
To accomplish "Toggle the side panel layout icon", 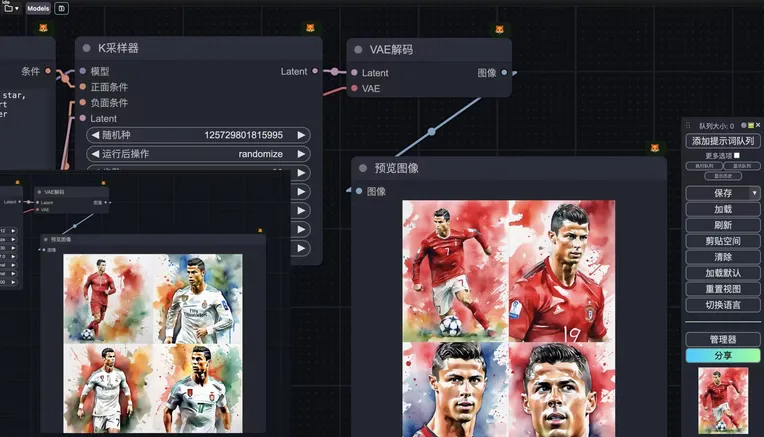I will click(61, 8).
